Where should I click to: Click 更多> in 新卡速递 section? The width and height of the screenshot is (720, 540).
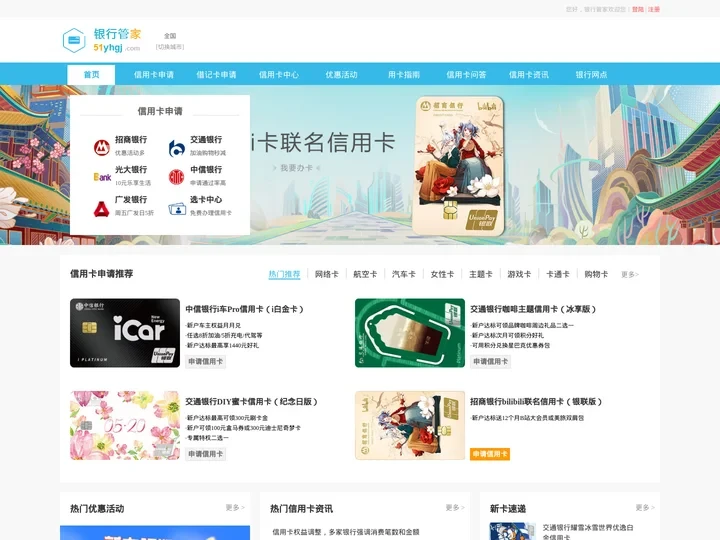coord(645,507)
